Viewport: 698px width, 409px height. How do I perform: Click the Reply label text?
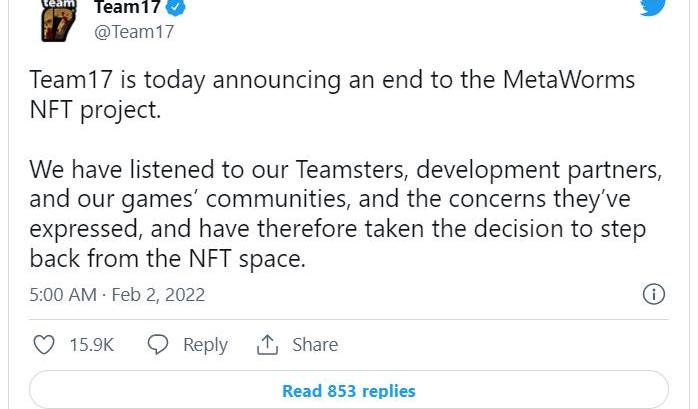pos(205,345)
